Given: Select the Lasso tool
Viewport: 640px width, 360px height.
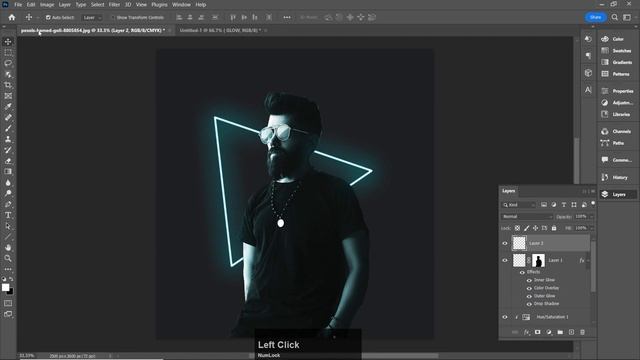Looking at the screenshot, I should (x=8, y=63).
